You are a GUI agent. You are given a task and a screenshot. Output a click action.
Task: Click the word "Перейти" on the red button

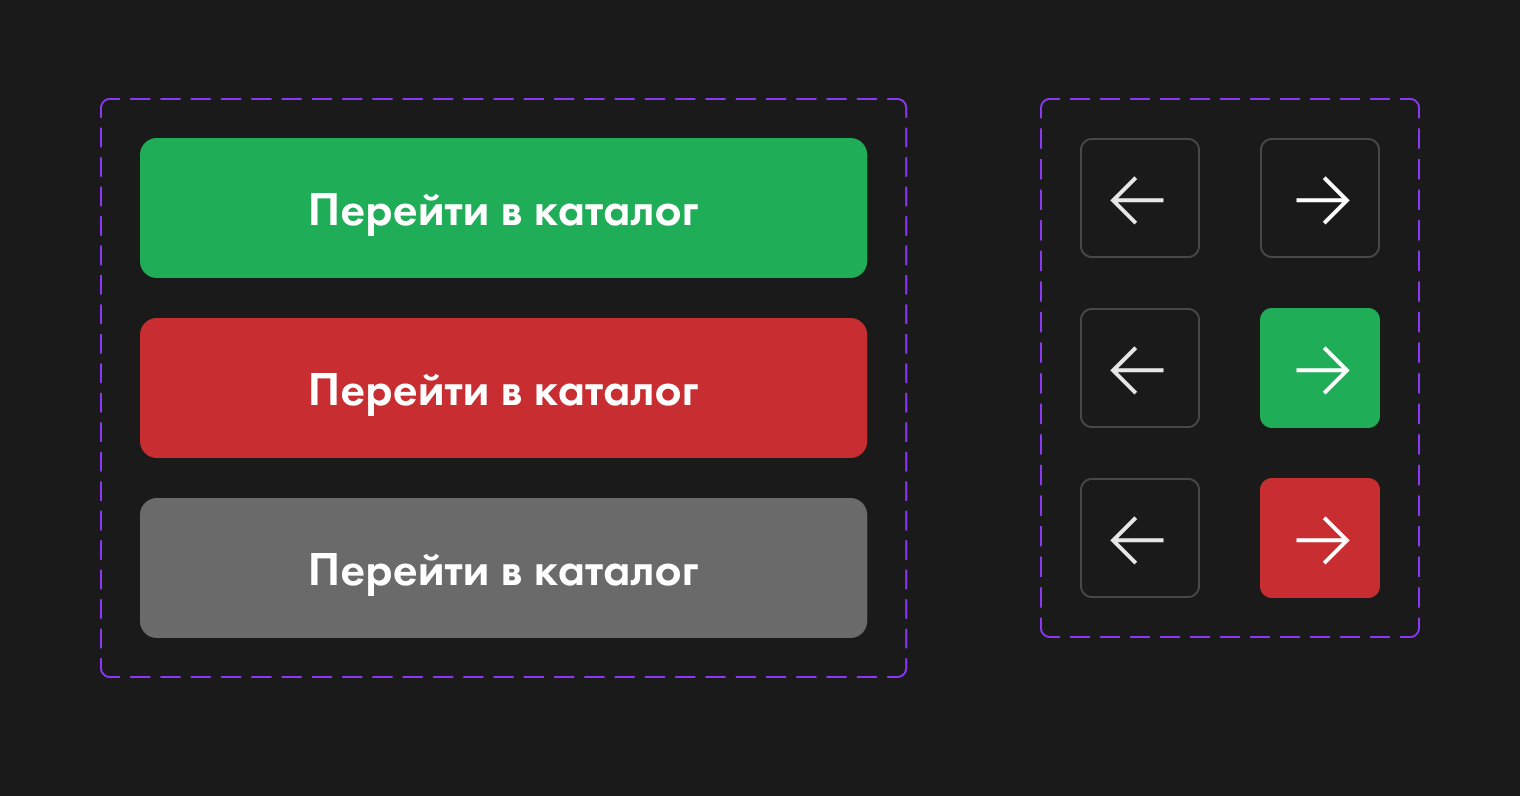399,391
